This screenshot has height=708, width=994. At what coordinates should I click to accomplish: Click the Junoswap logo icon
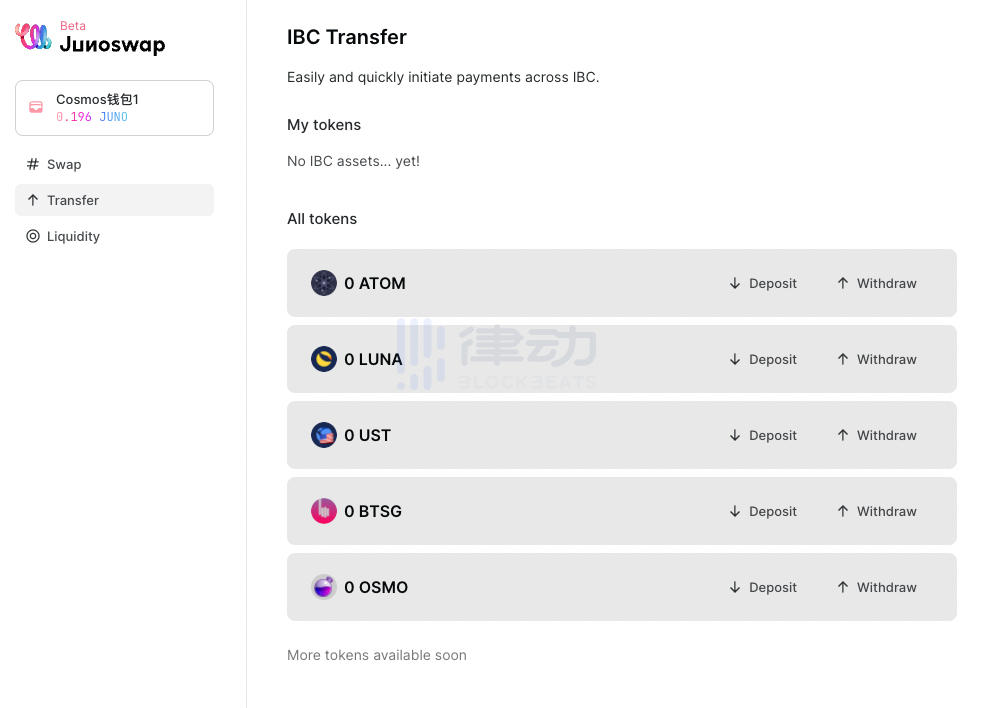[33, 37]
